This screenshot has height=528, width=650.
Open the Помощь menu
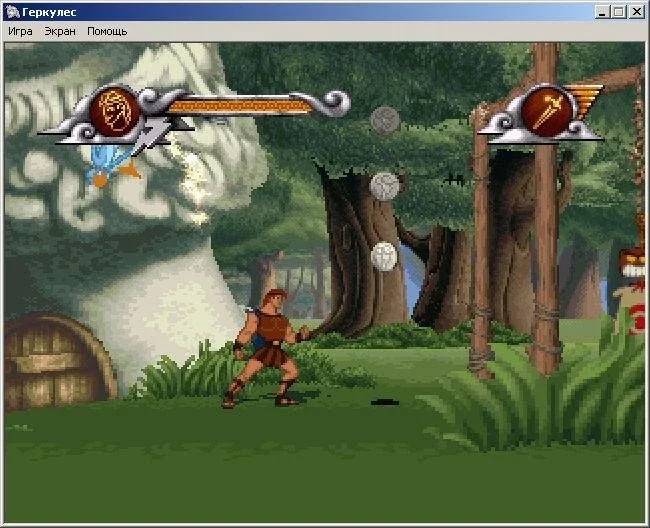coord(107,31)
